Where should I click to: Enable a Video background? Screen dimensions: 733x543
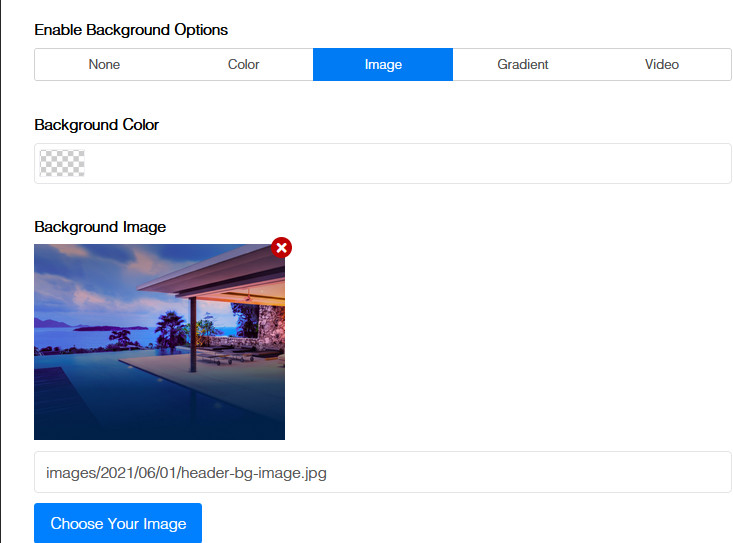pyautogui.click(x=661, y=64)
